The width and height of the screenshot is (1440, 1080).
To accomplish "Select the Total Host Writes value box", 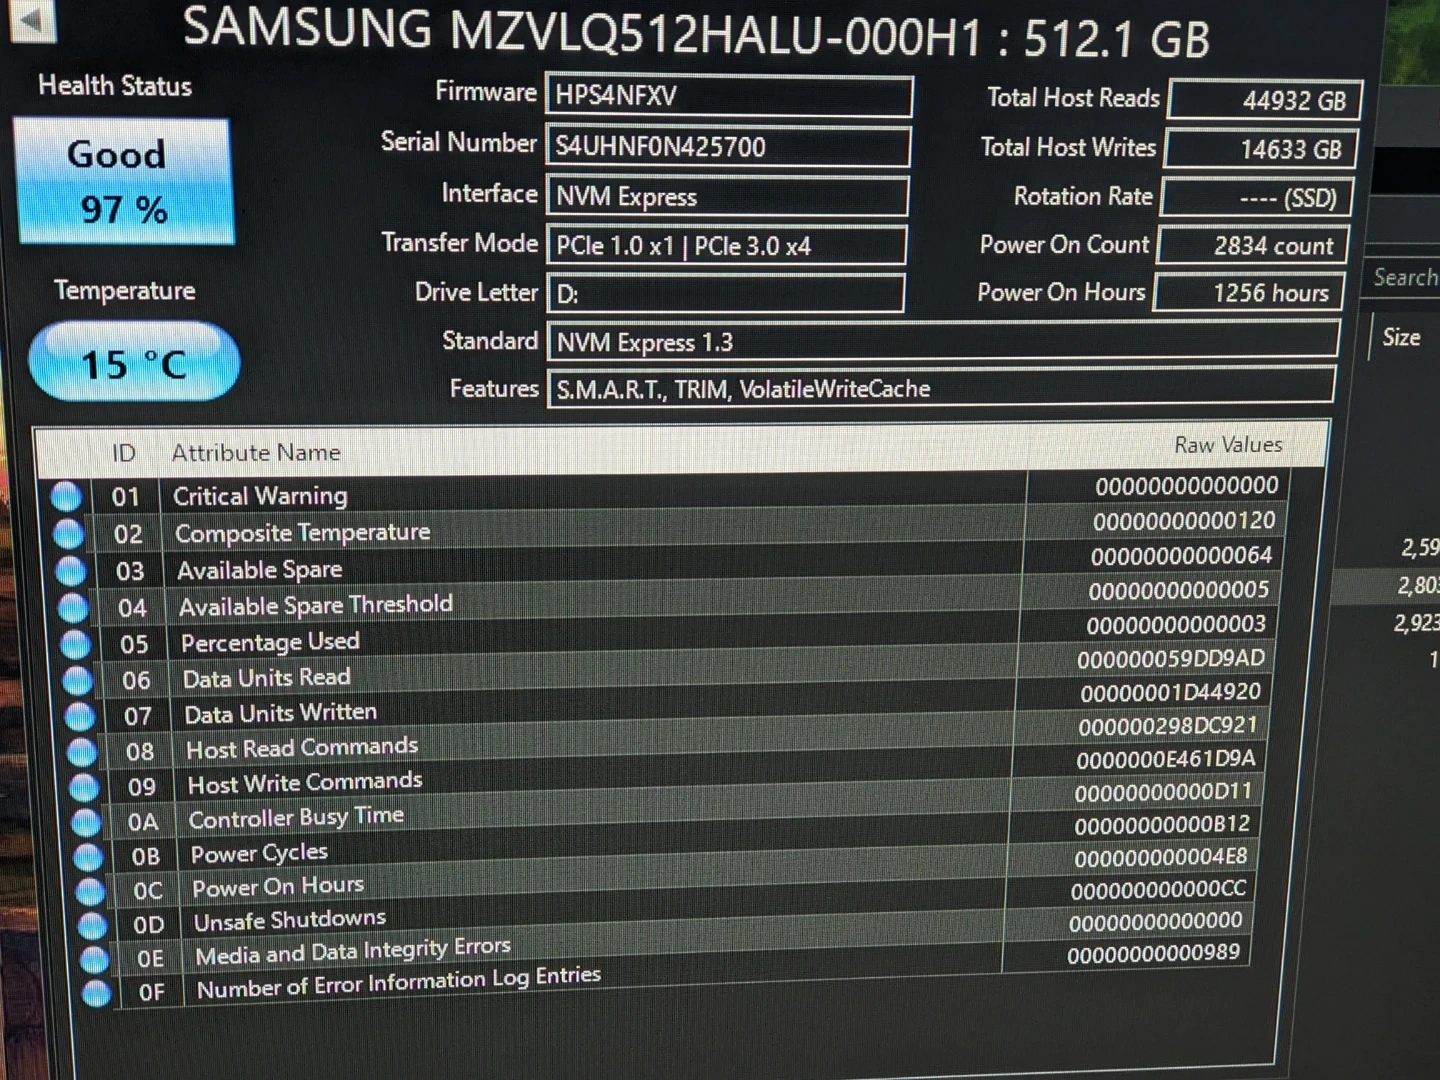I will (x=1261, y=149).
